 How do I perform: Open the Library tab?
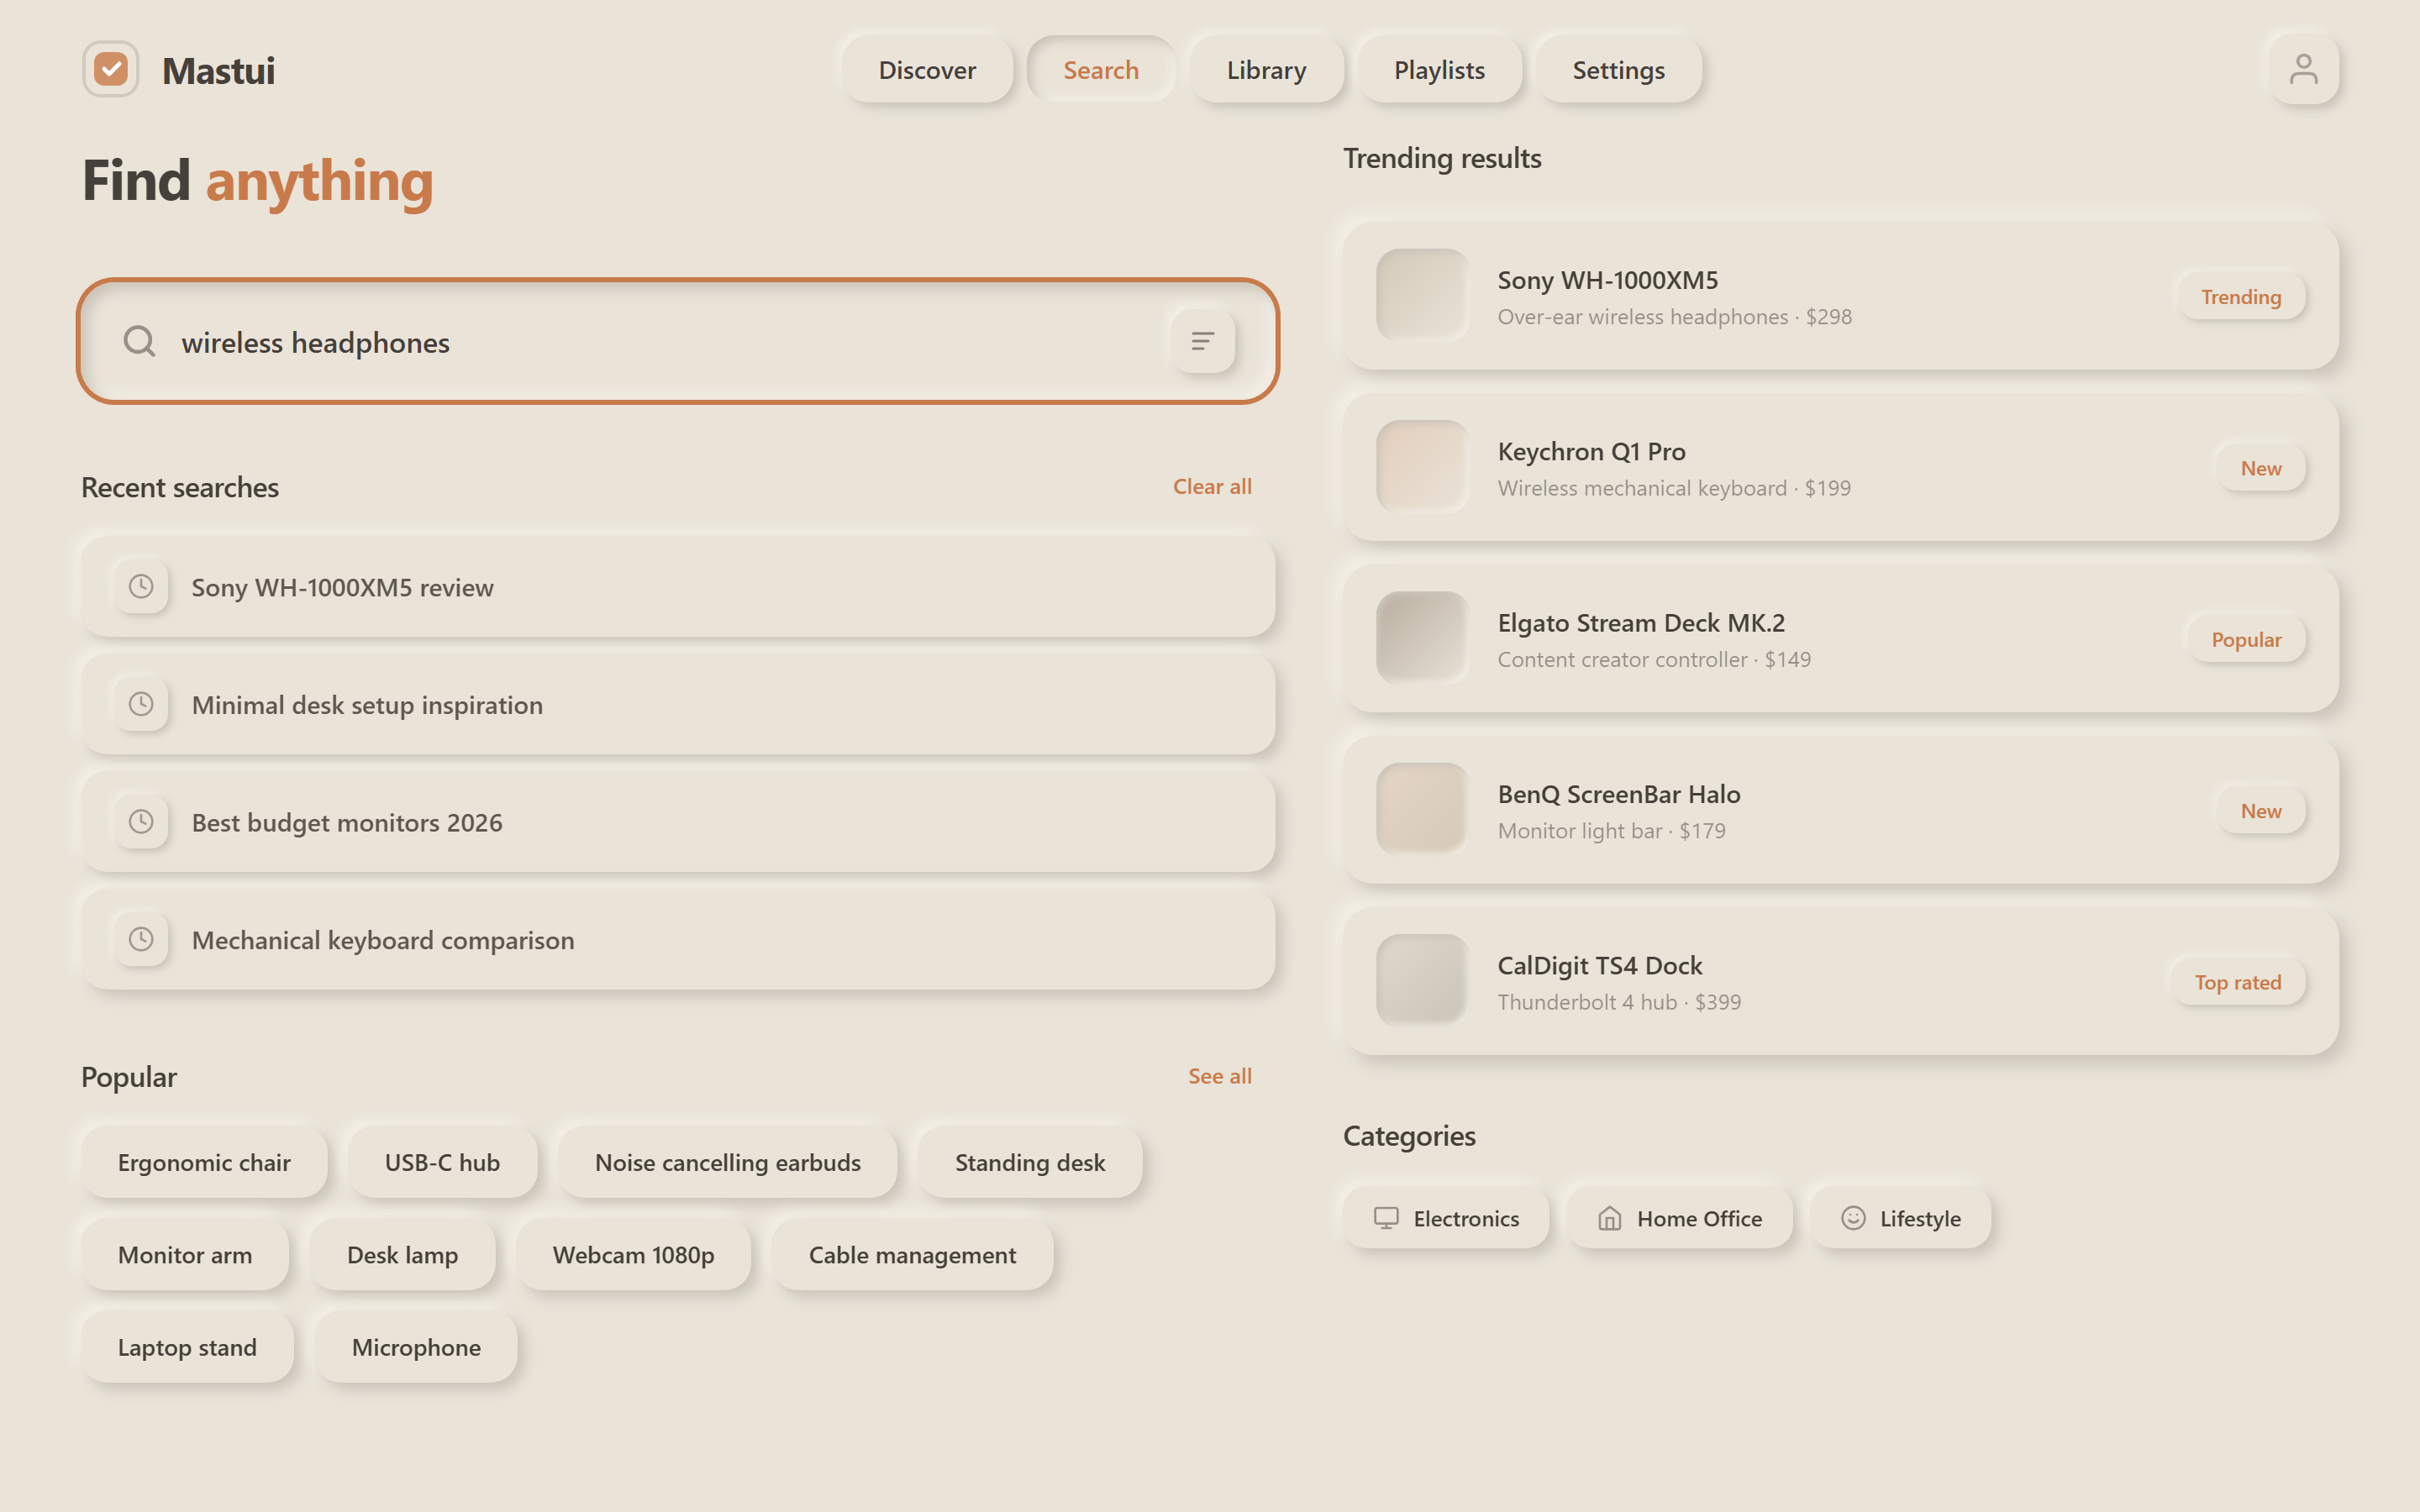tap(1266, 70)
